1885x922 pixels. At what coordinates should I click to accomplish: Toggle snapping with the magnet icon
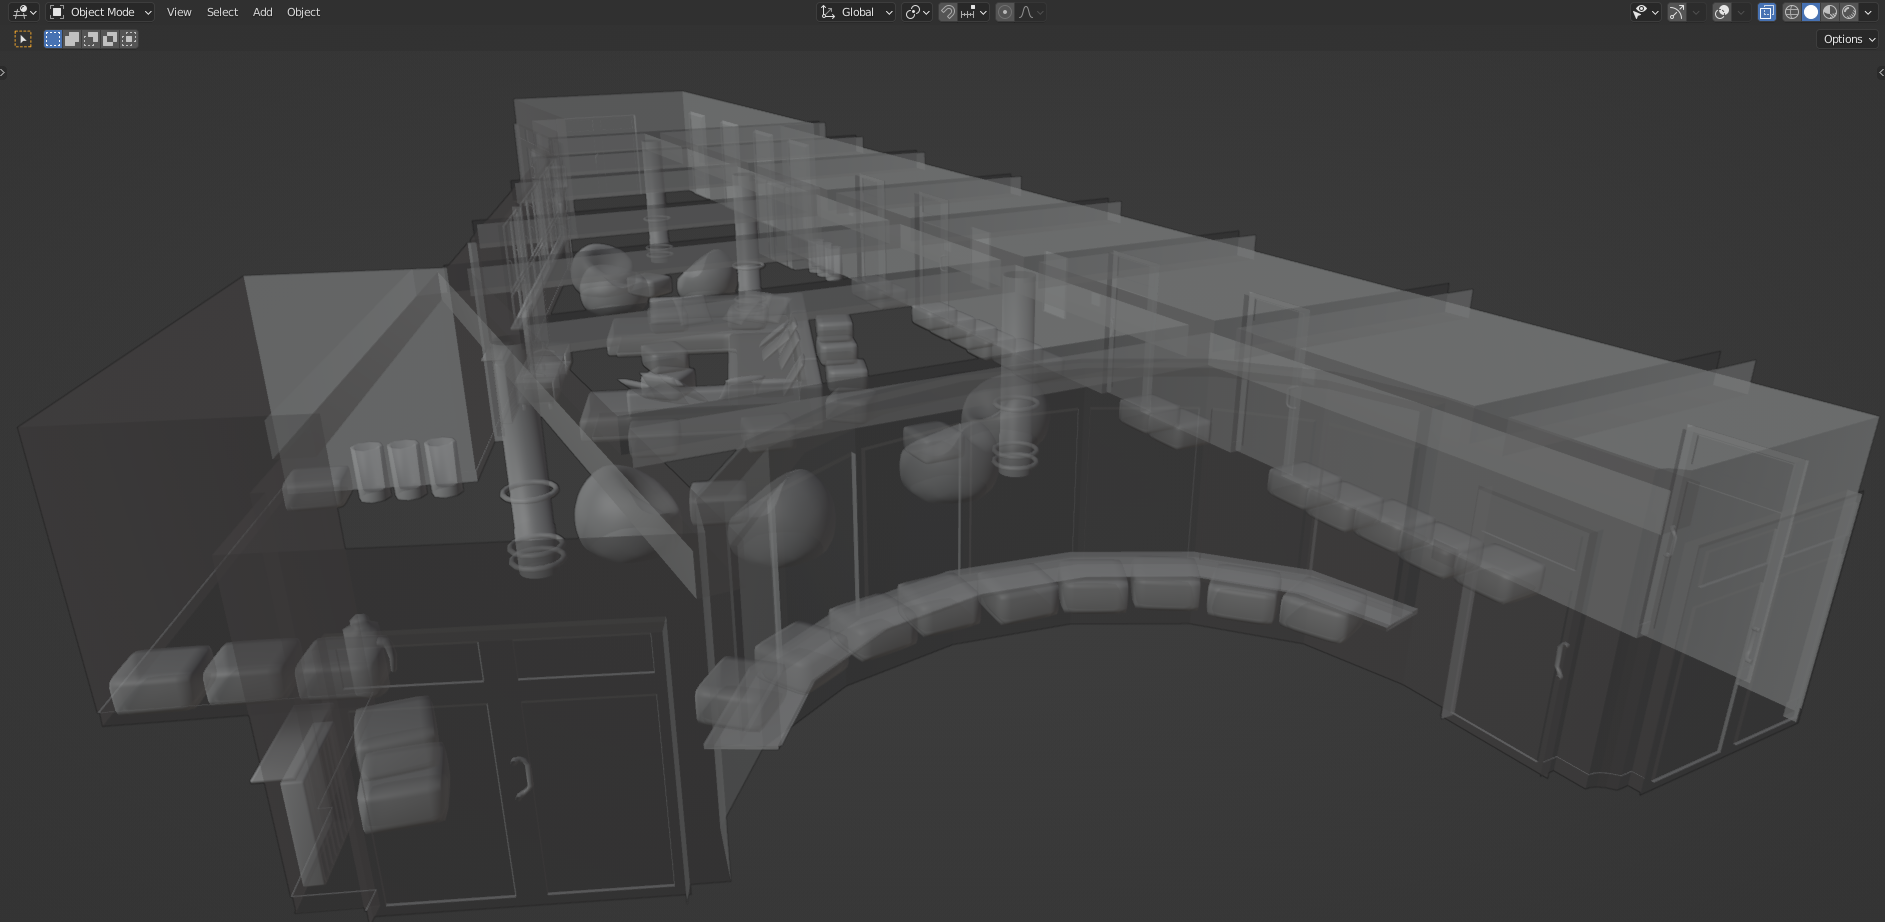pyautogui.click(x=948, y=12)
